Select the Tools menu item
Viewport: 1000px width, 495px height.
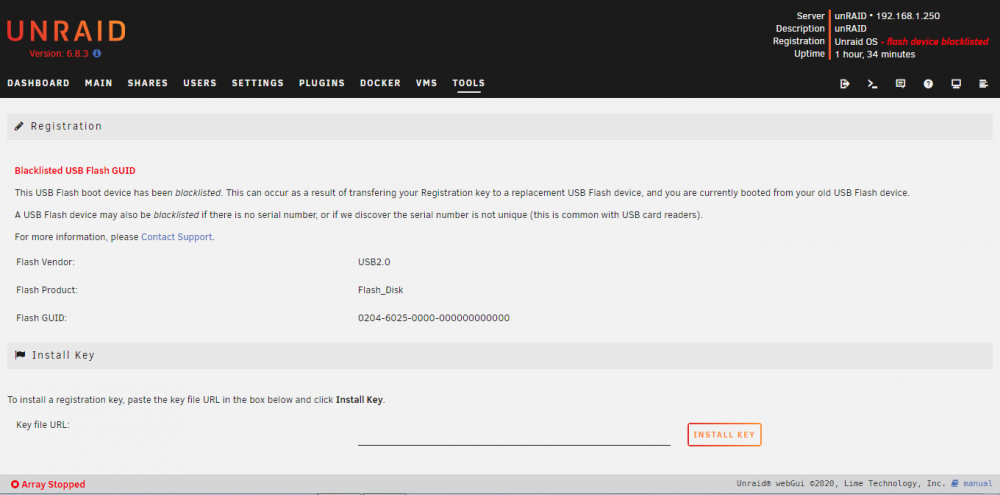click(x=469, y=84)
